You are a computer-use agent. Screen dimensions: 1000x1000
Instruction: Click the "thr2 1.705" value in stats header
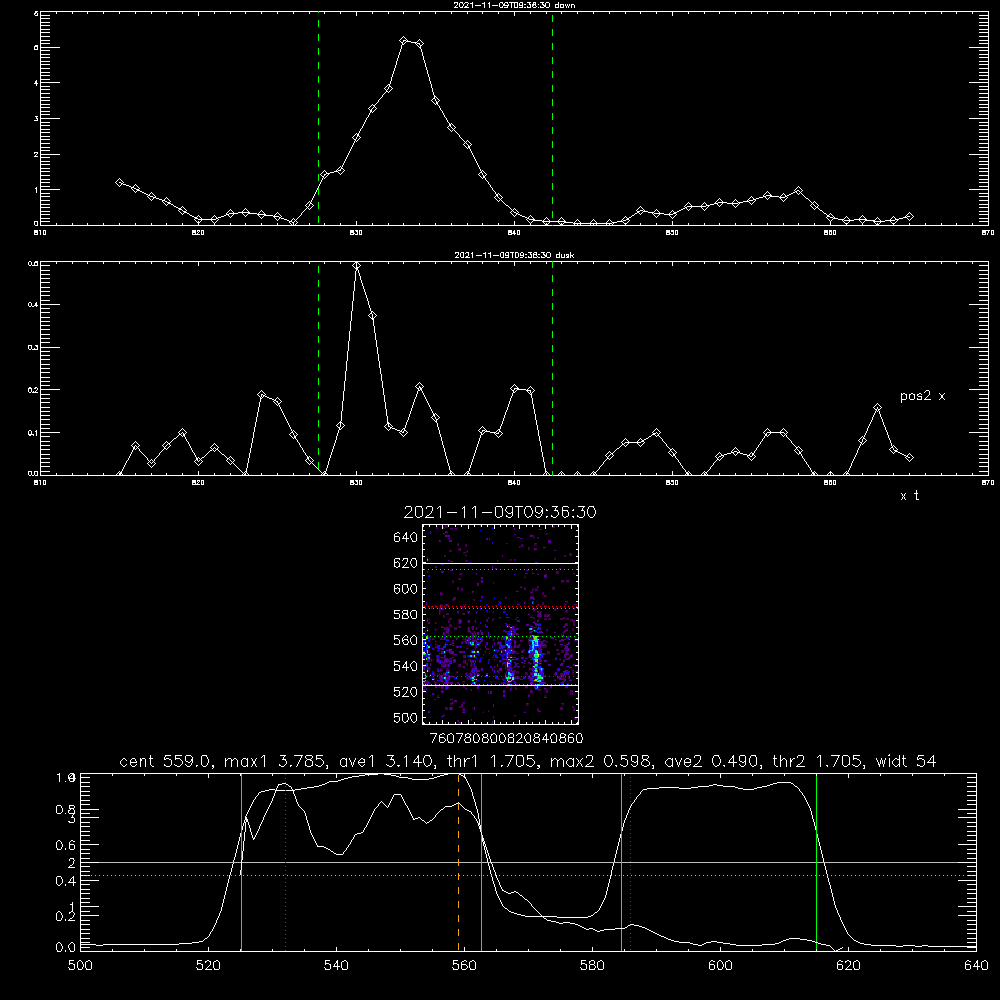[x=816, y=761]
